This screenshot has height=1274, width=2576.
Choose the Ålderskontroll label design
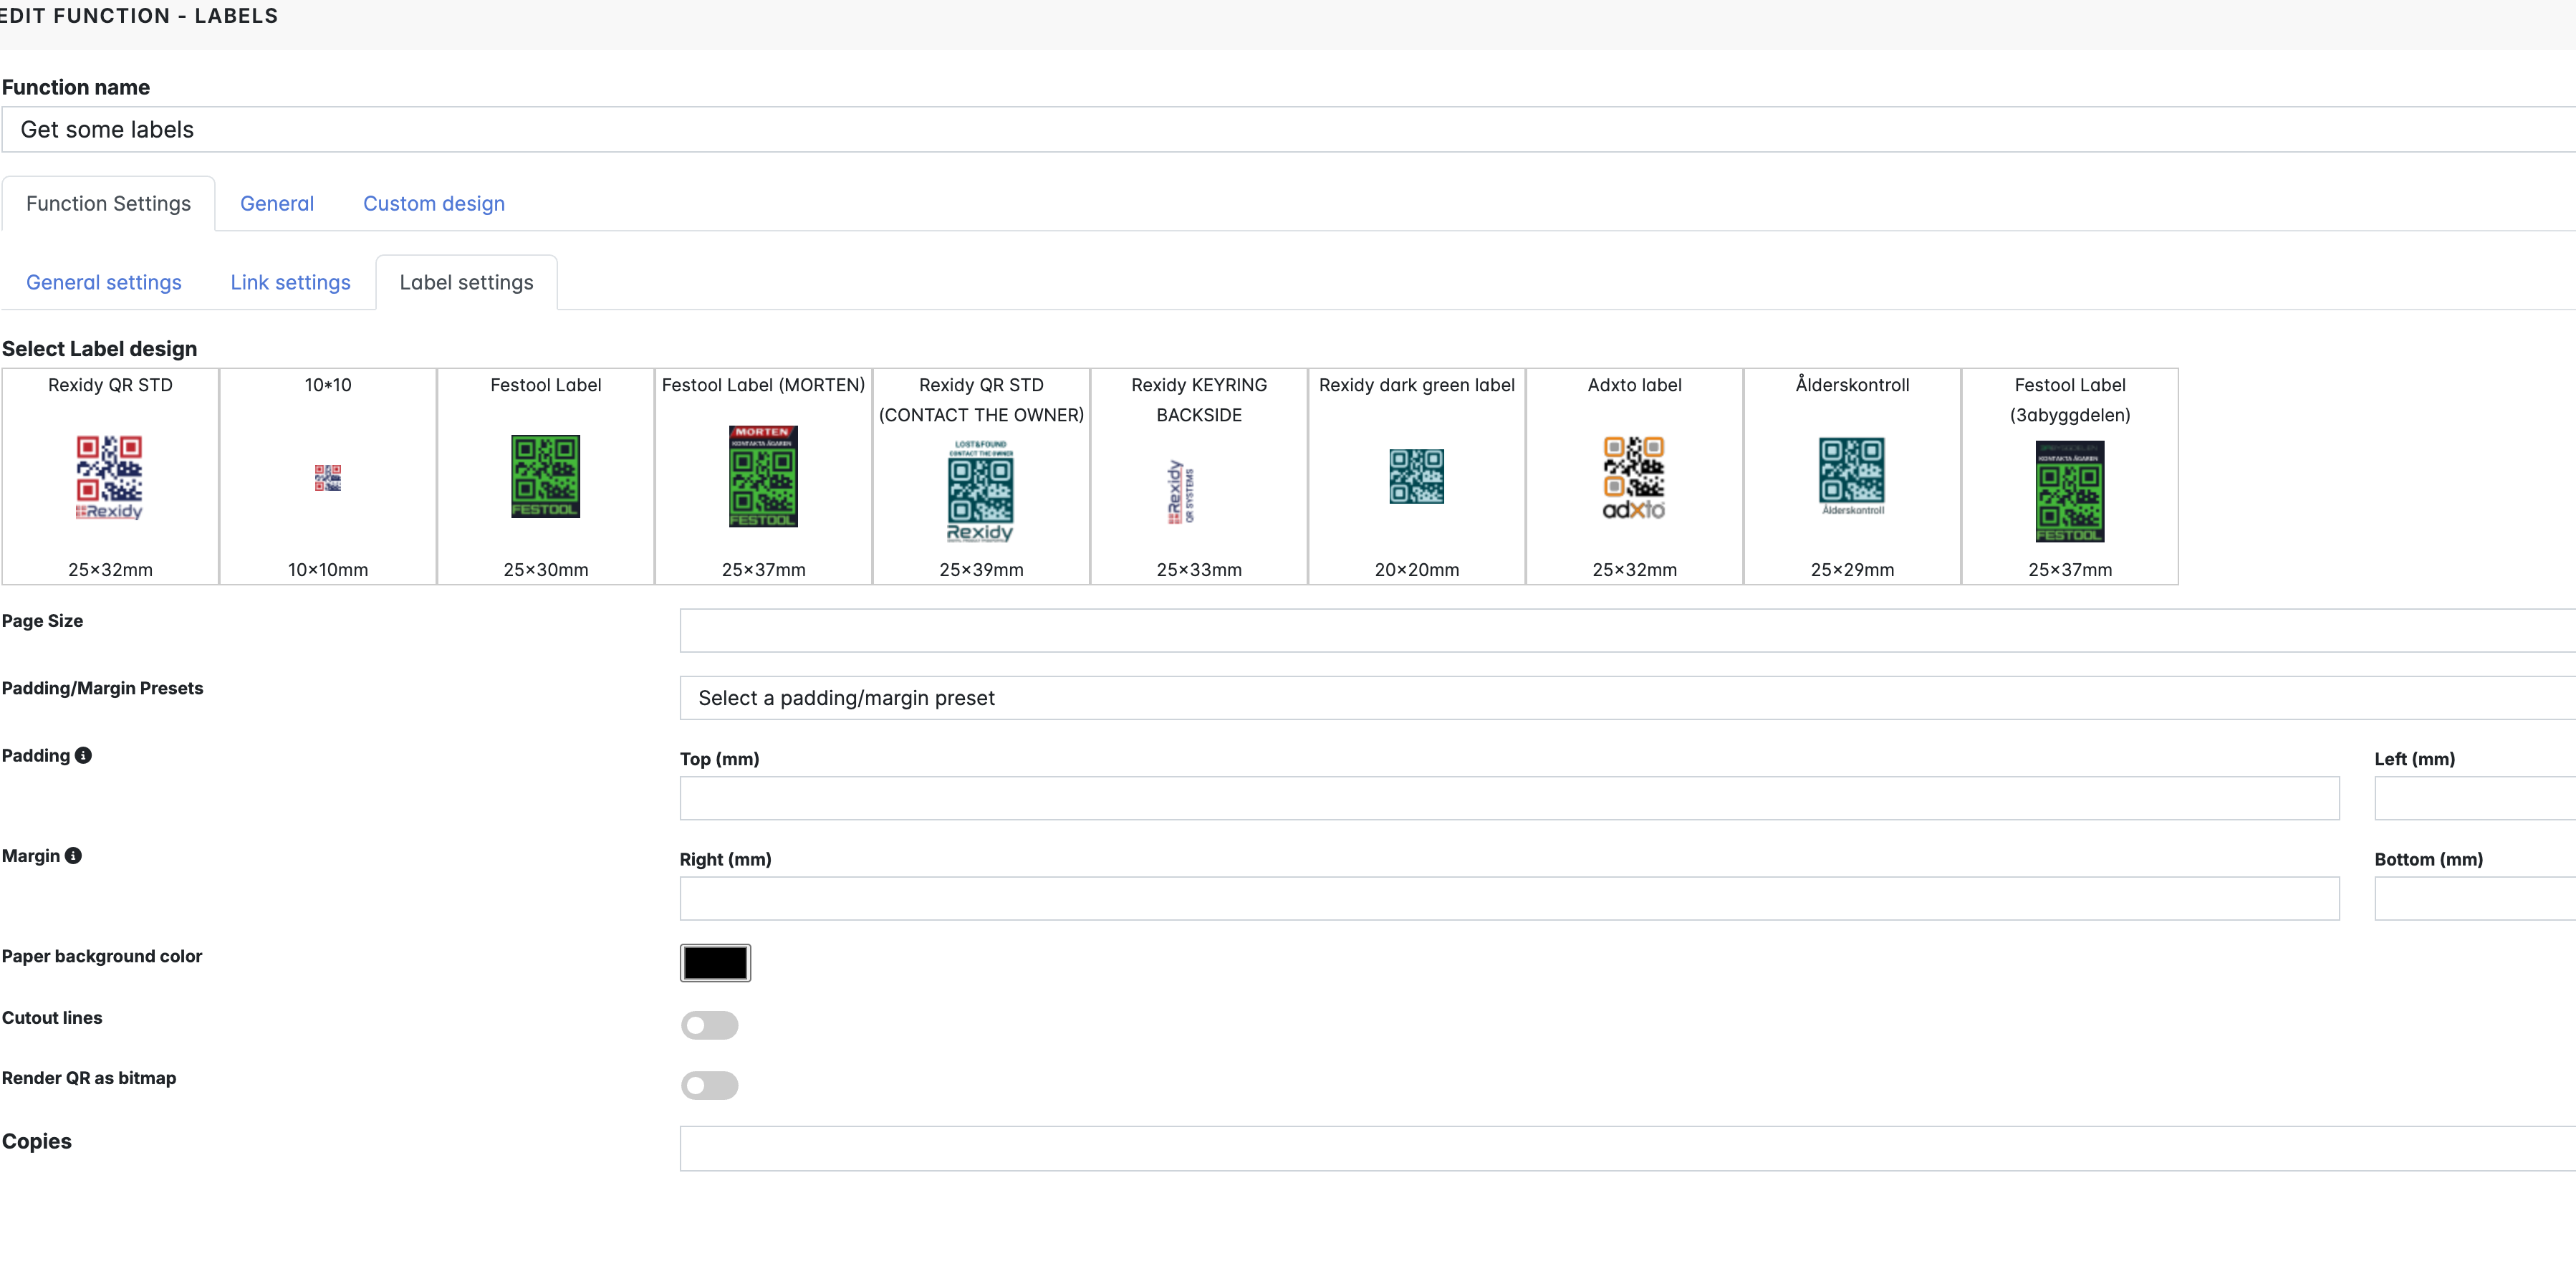[x=1852, y=476]
